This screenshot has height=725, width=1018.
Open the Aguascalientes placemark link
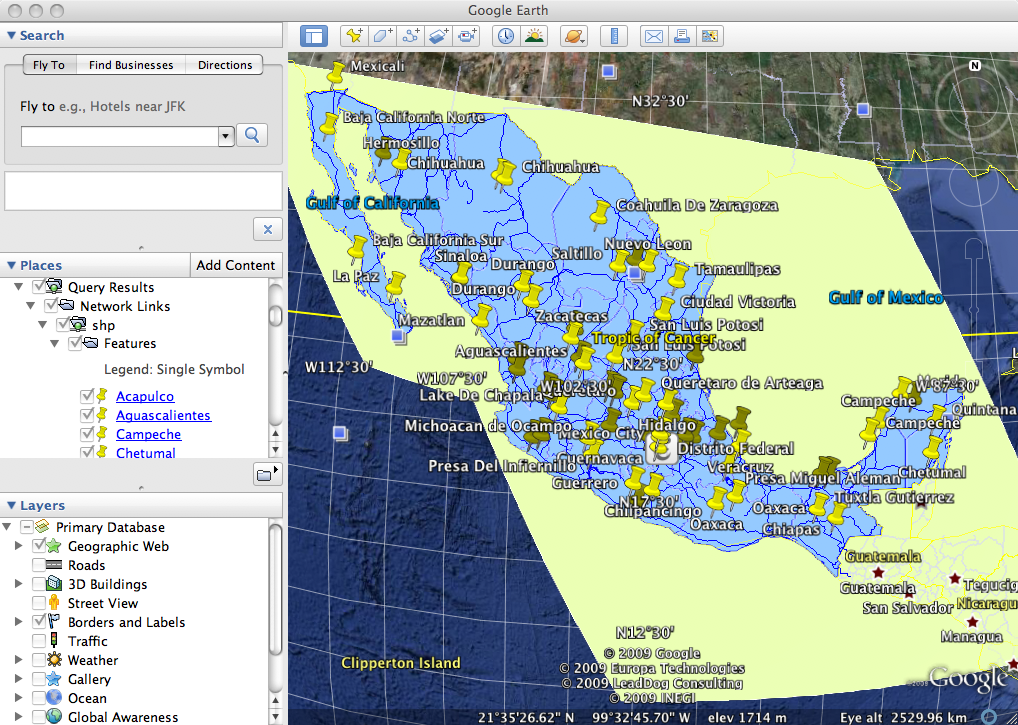click(x=163, y=415)
